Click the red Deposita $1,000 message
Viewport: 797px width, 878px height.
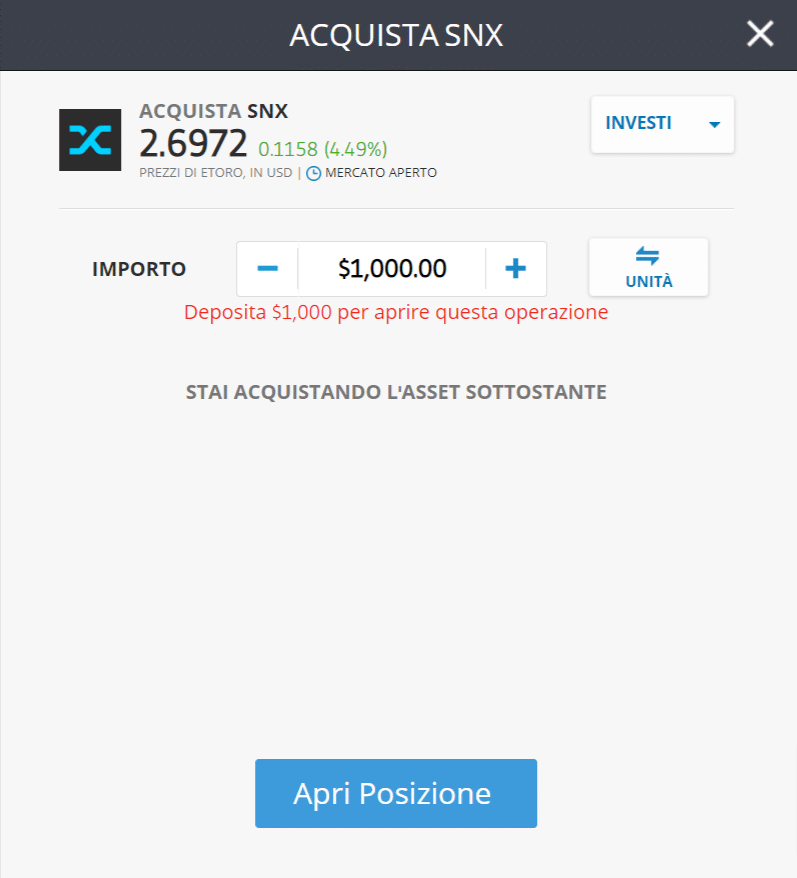coord(396,312)
